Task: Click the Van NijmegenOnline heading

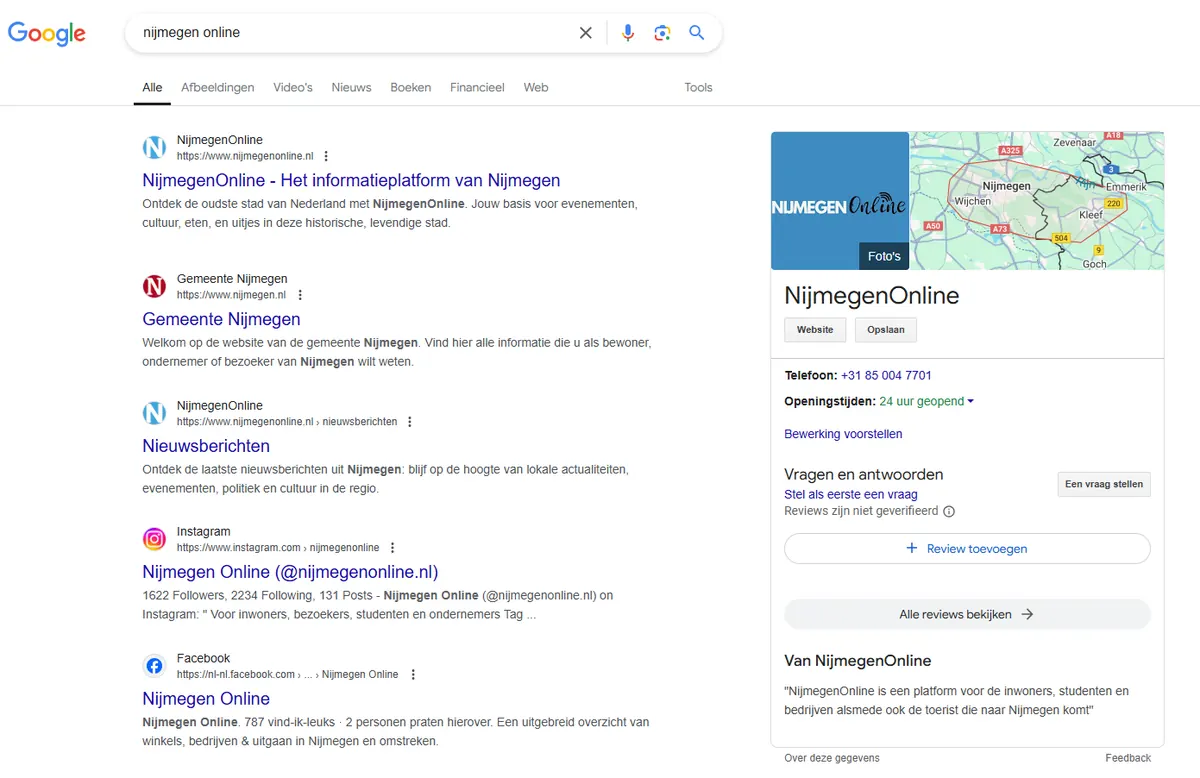Action: [858, 661]
